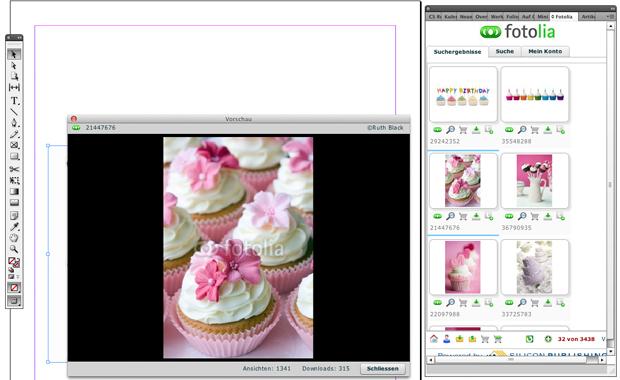Download image 35548288 with the green arrow
This screenshot has height=380, width=620.
pyautogui.click(x=548, y=130)
